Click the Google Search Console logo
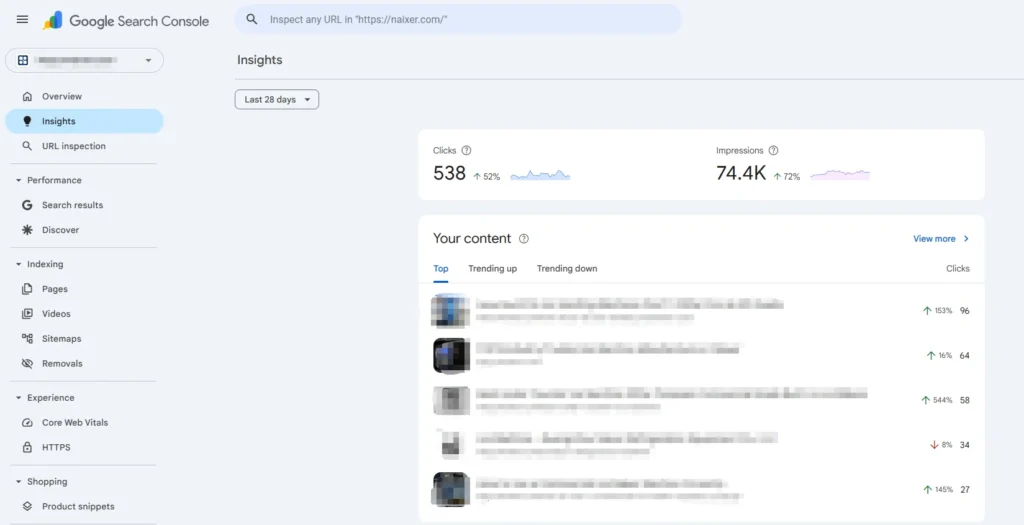Viewport: 1024px width, 525px height. 126,20
